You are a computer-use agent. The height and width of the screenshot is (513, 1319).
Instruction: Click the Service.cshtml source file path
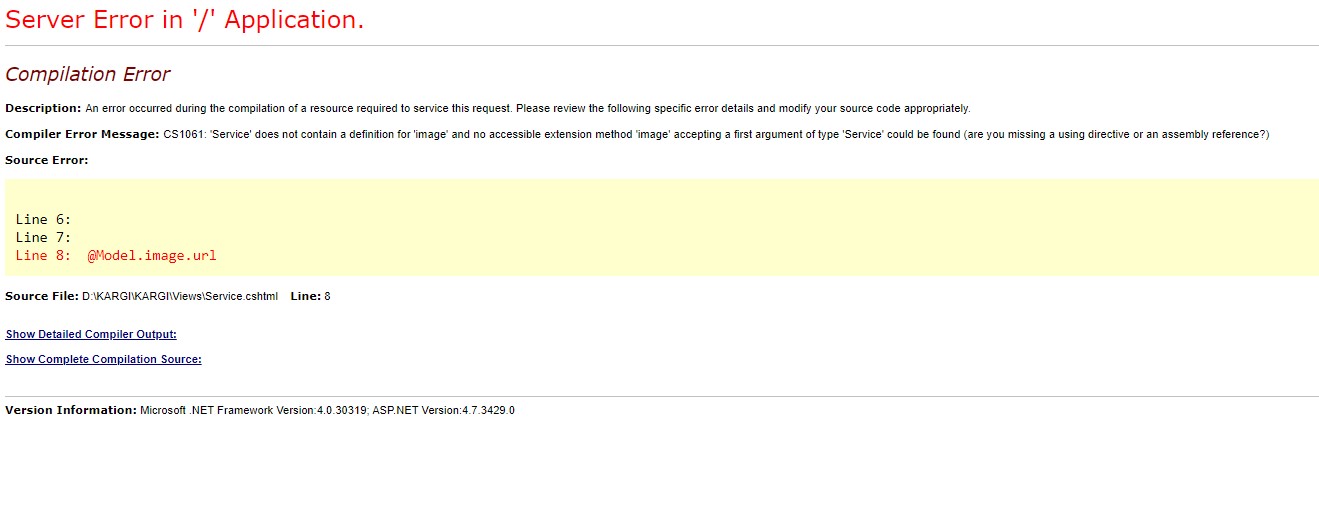point(180,296)
